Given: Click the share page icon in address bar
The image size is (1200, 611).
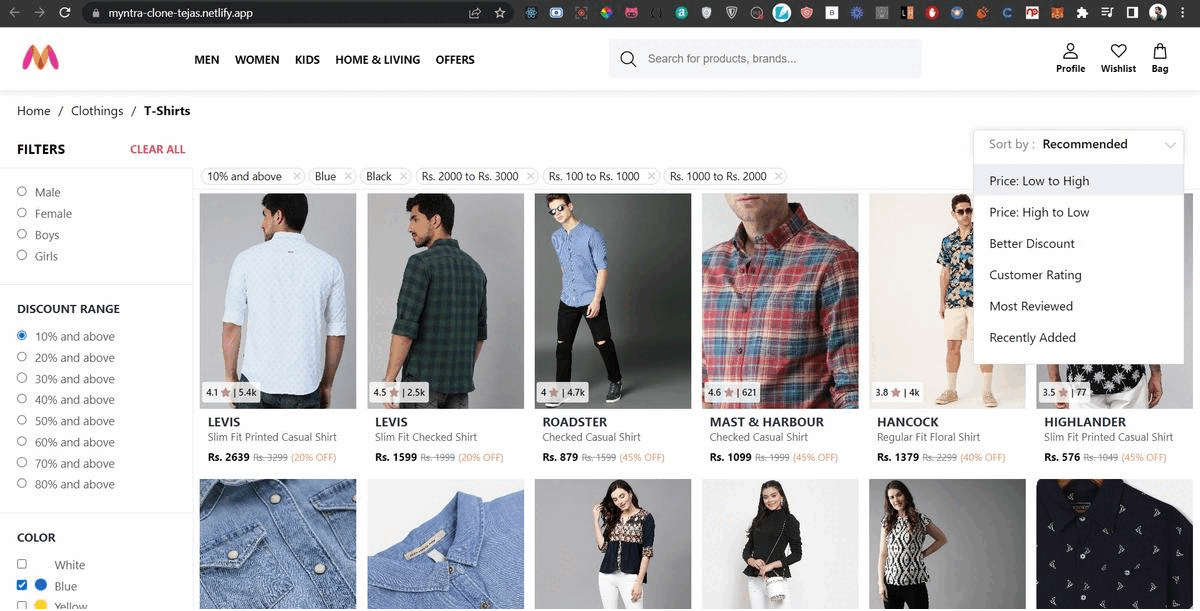Looking at the screenshot, I should (x=475, y=13).
